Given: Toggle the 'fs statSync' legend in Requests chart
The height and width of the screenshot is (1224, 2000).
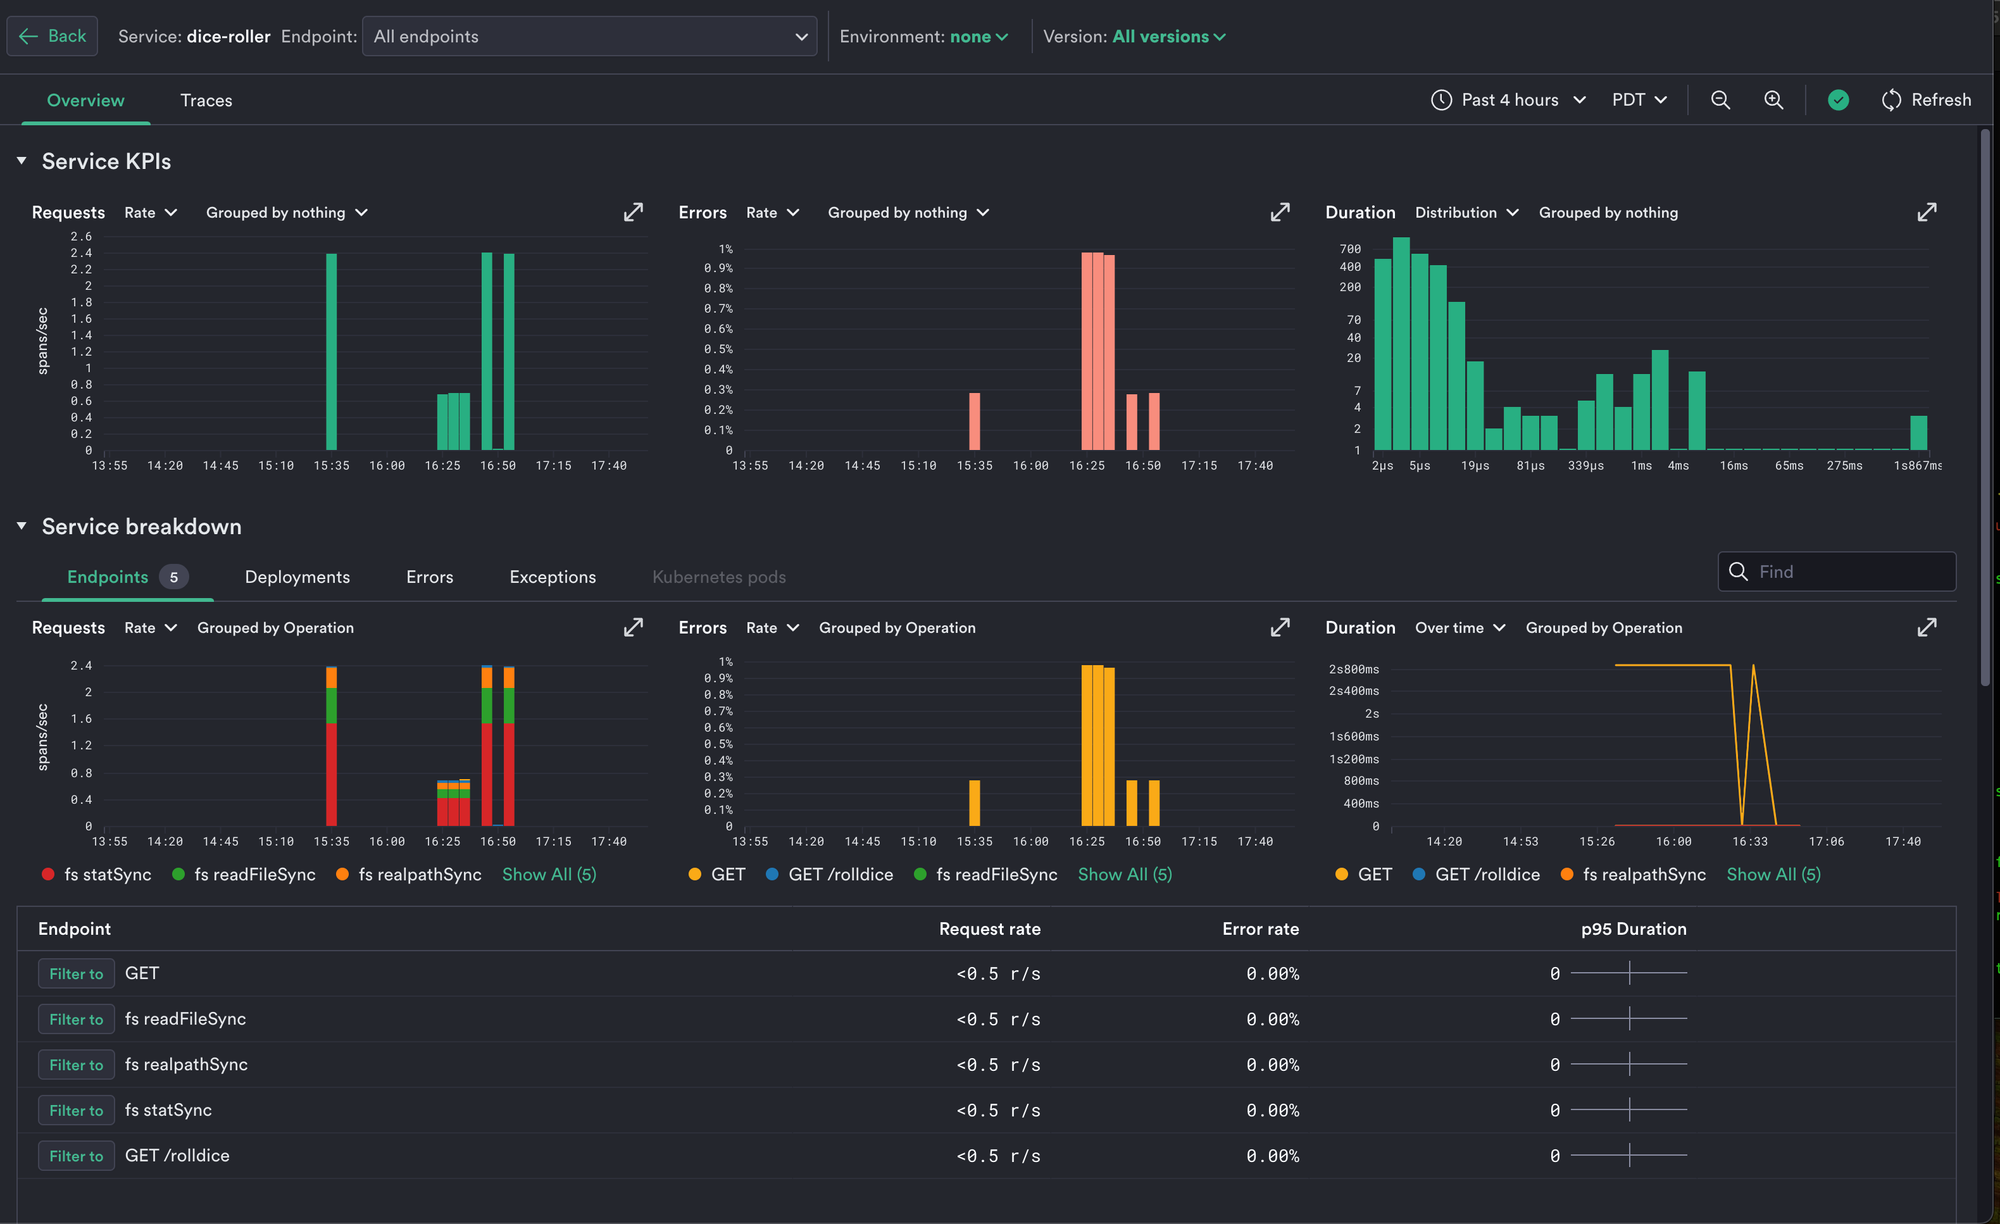Looking at the screenshot, I should tap(97, 874).
